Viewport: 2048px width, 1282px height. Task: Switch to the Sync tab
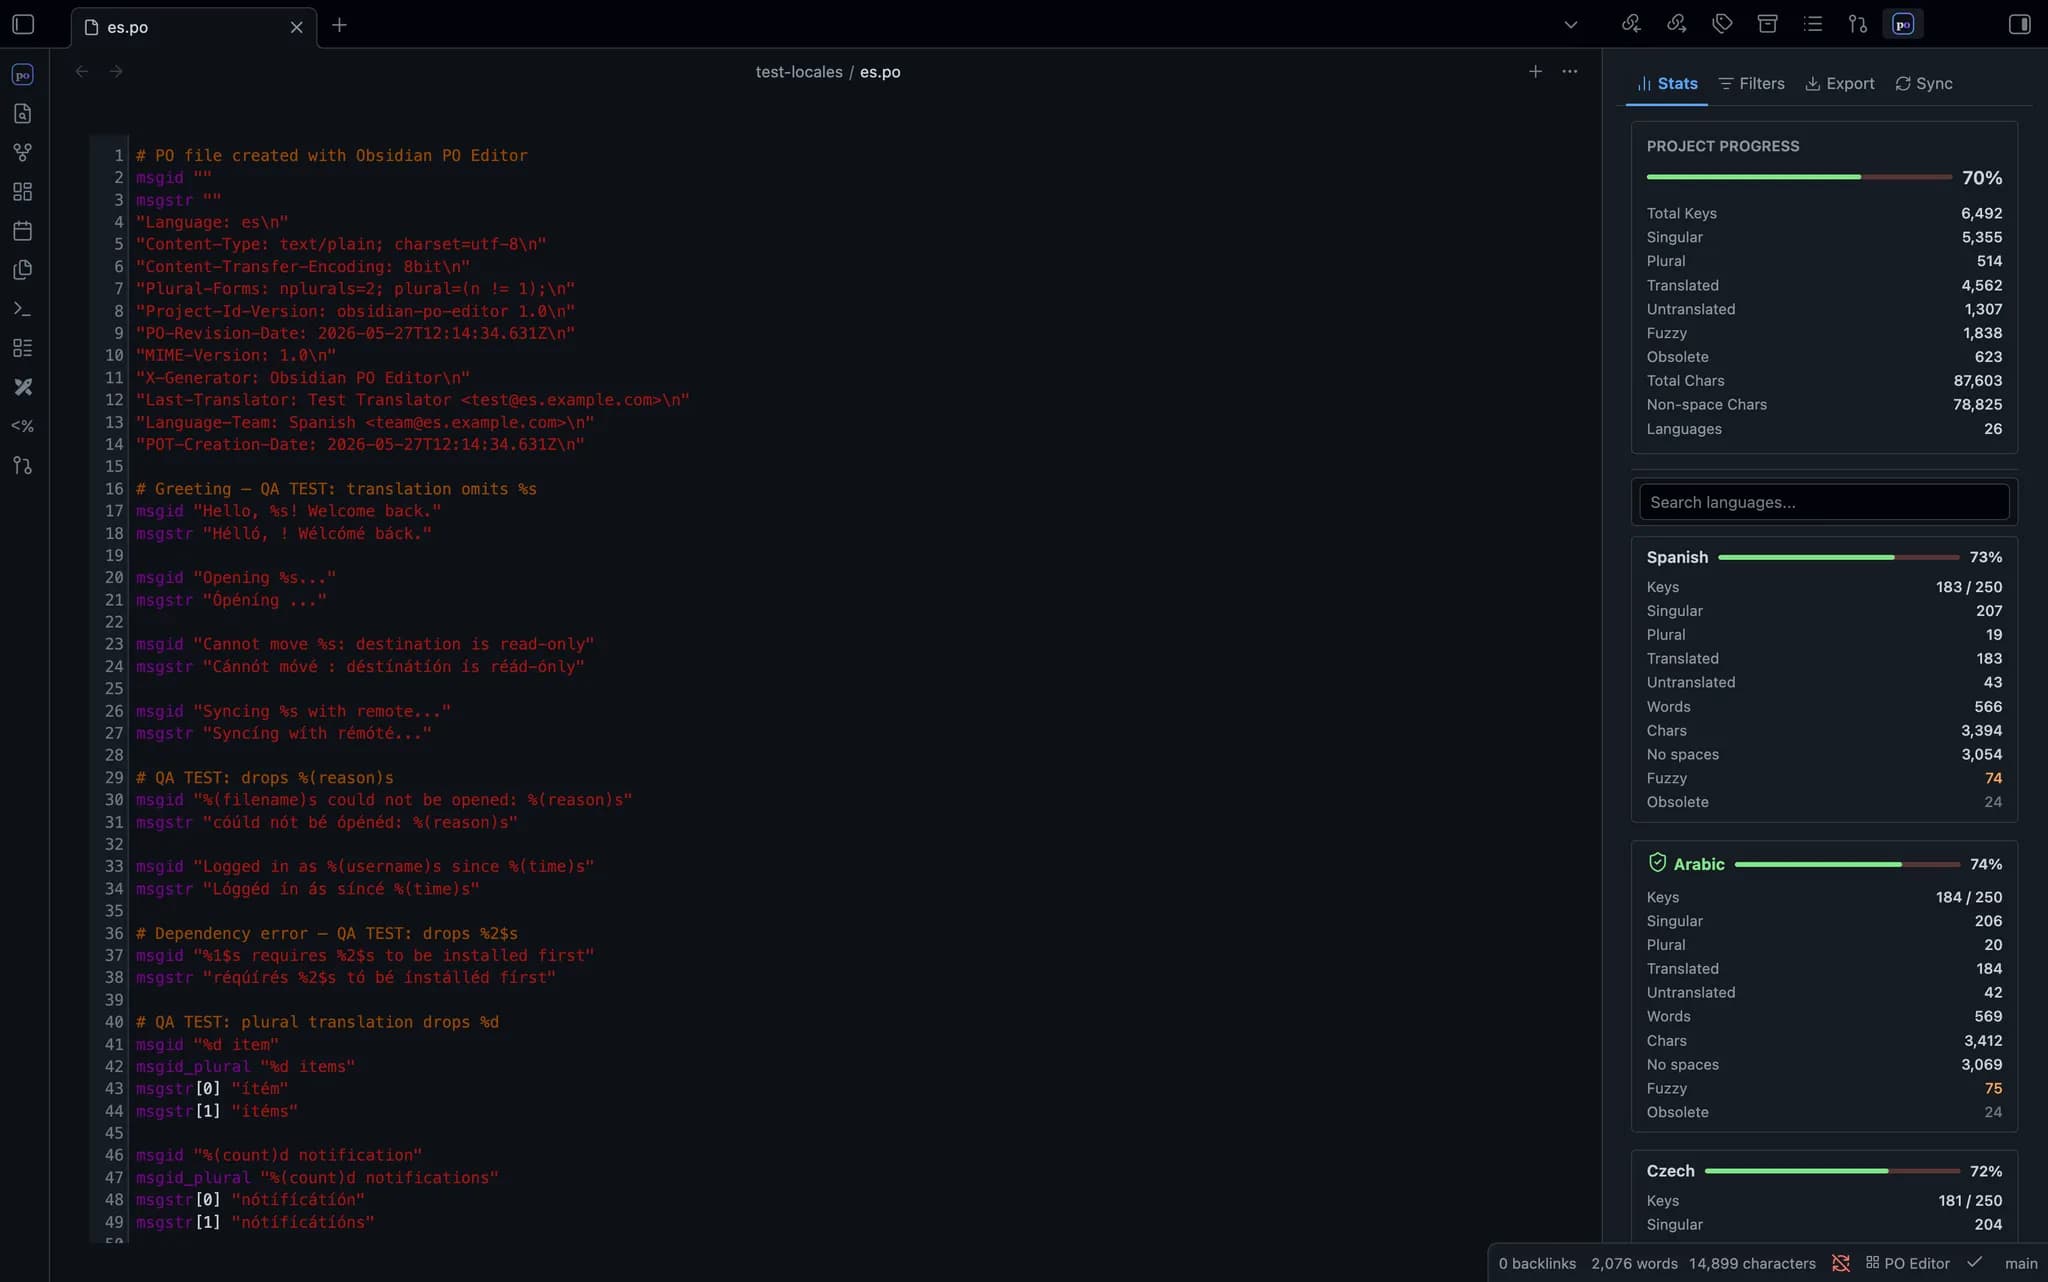[x=1924, y=84]
